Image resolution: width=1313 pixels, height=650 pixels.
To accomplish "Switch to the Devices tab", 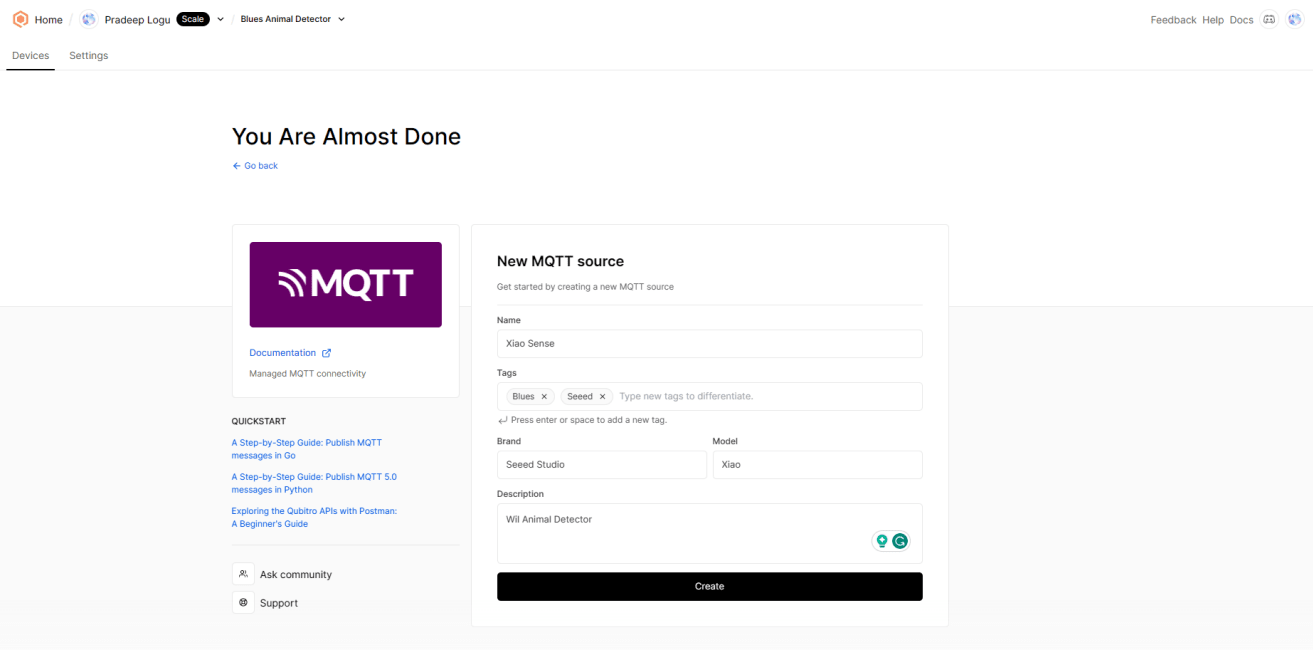I will [x=30, y=56].
